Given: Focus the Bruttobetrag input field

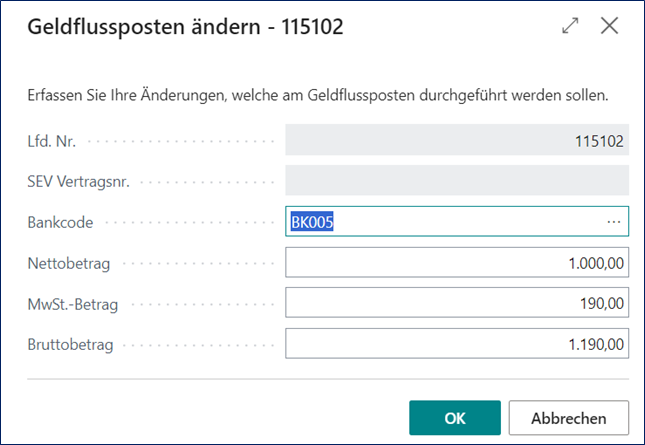Looking at the screenshot, I should pyautogui.click(x=457, y=345).
